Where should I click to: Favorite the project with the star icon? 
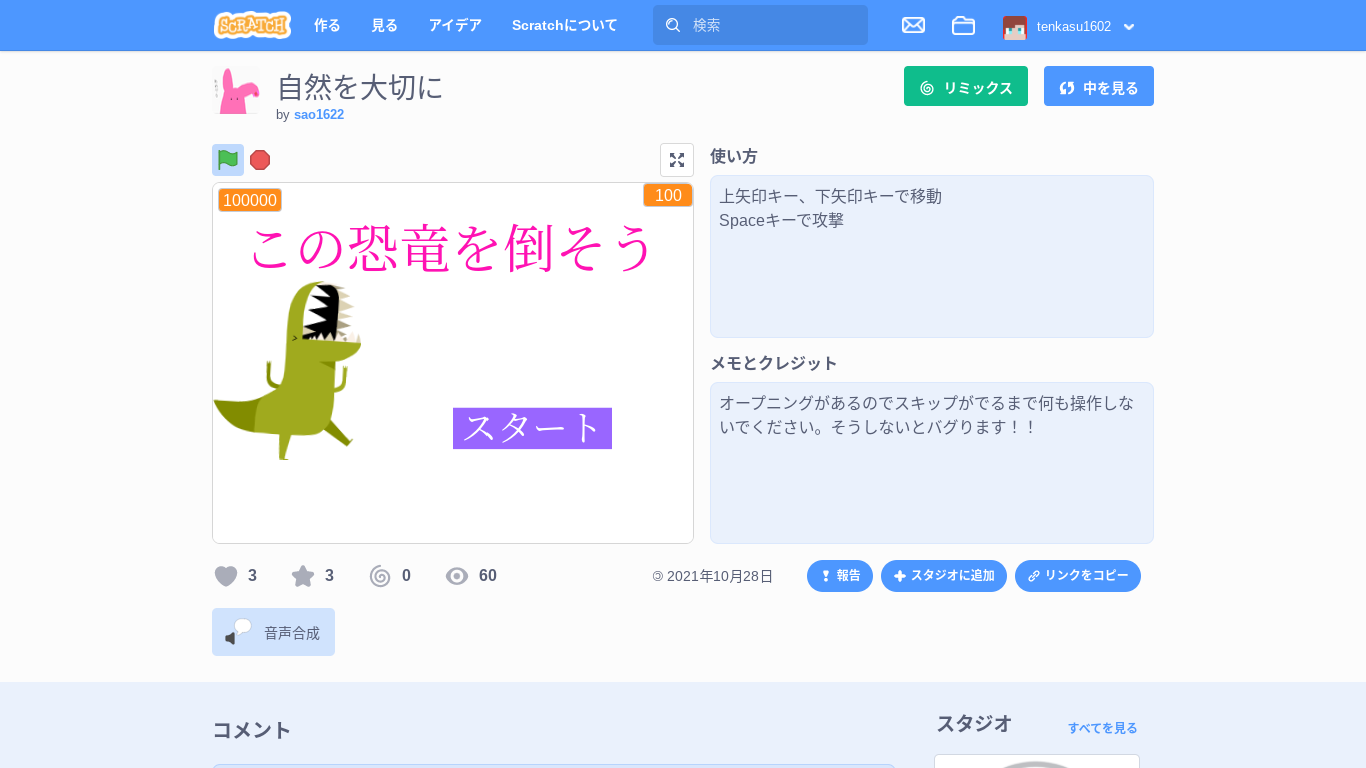(303, 576)
